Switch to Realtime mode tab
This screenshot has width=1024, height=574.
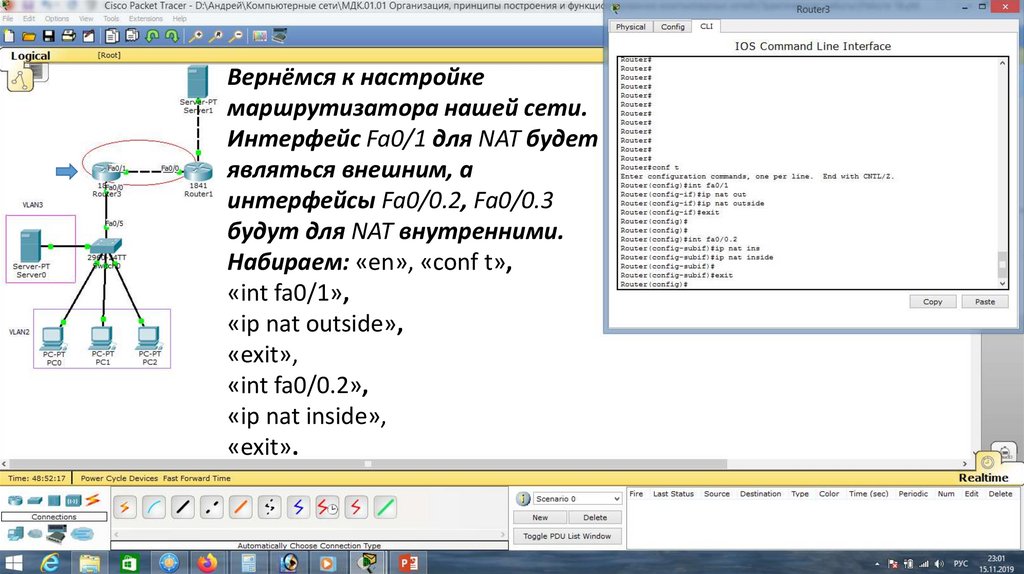tap(984, 477)
